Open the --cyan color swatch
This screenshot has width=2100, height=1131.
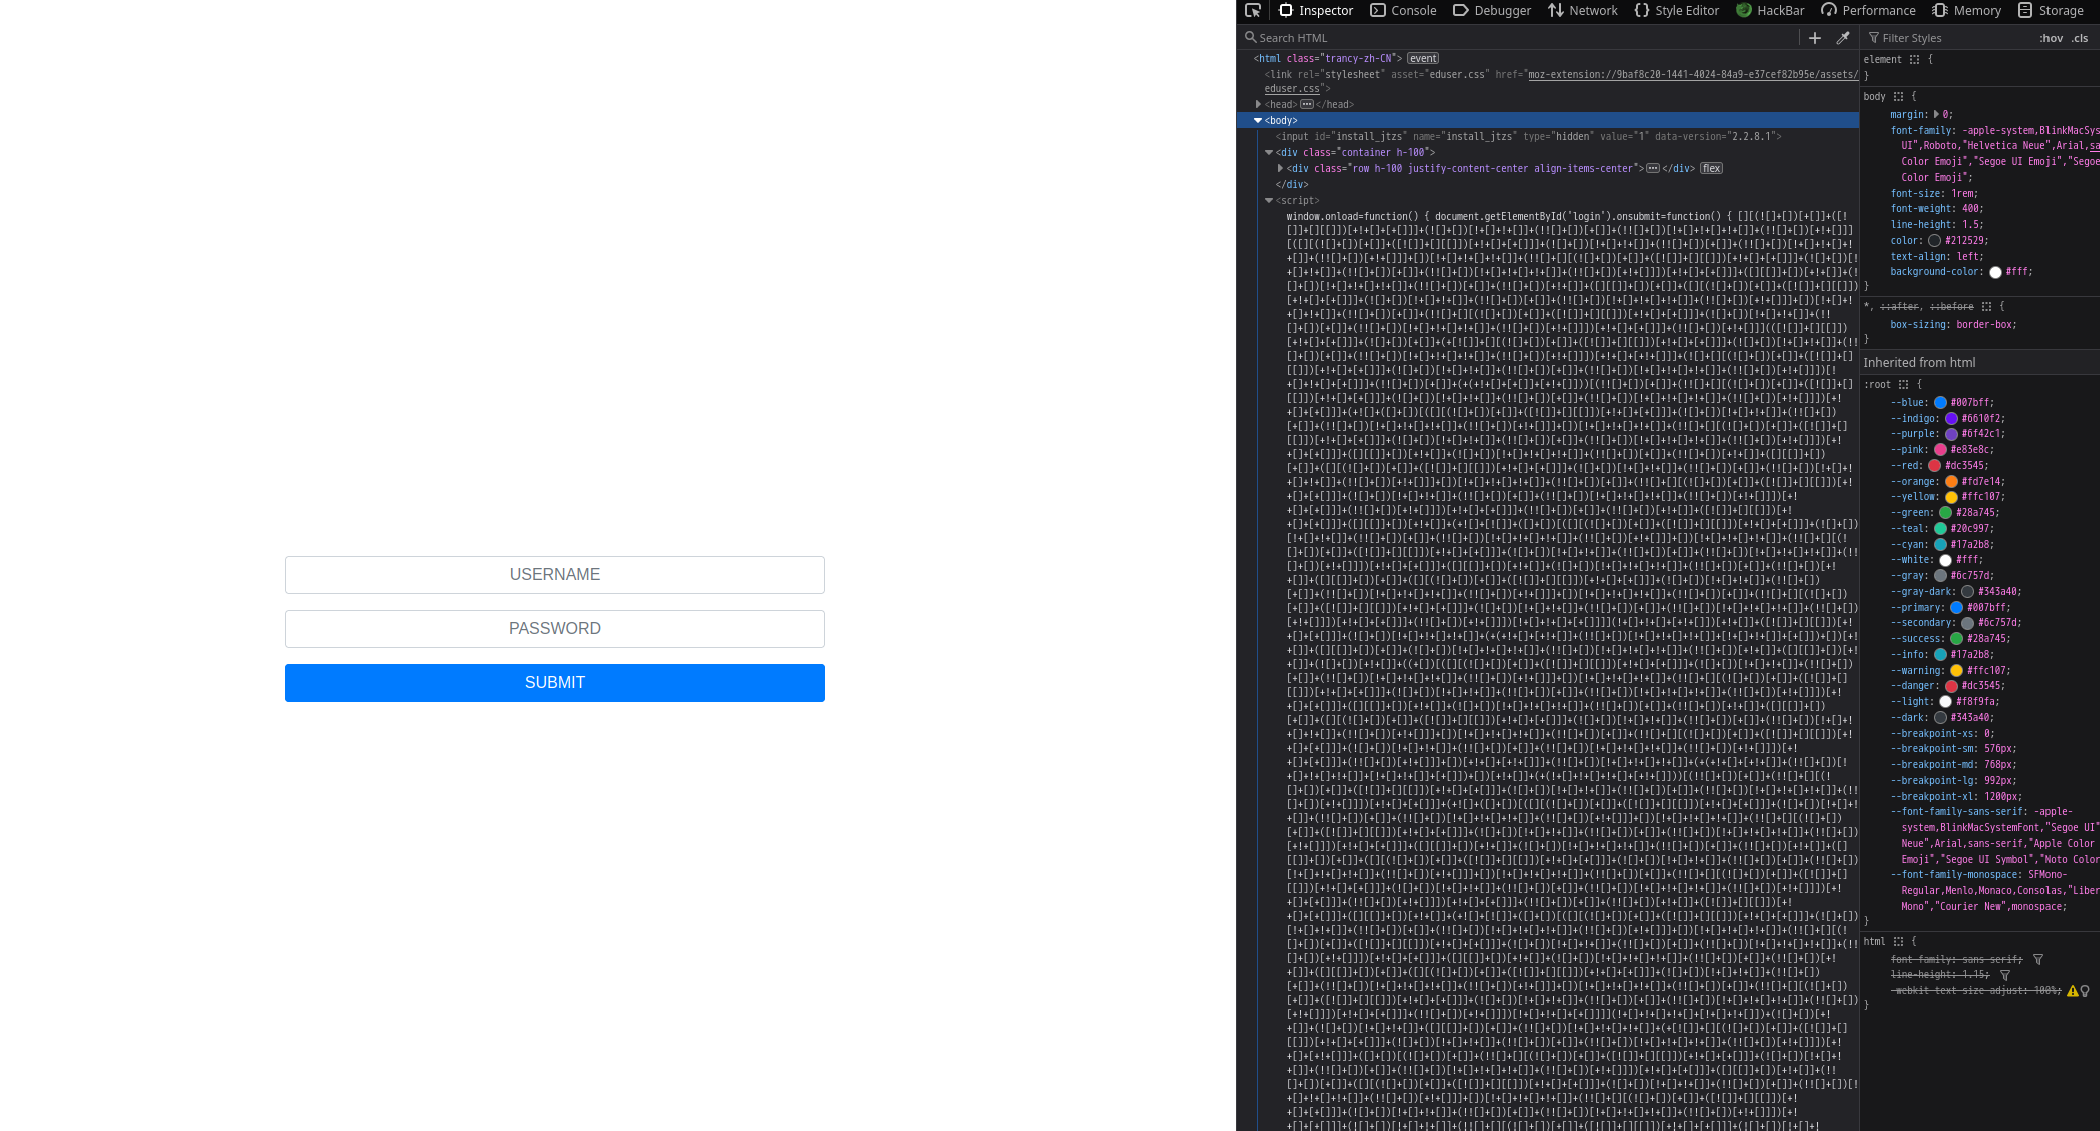(x=1940, y=545)
